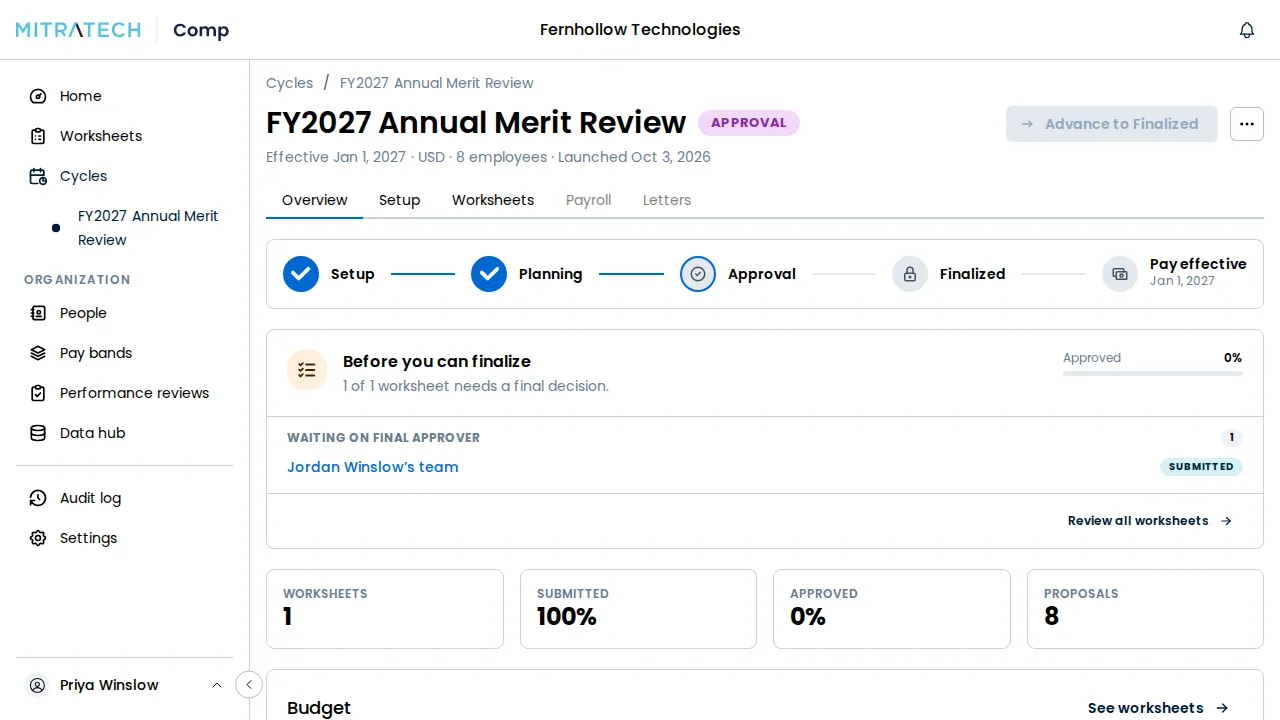The width and height of the screenshot is (1280, 720).
Task: Click the Priya Winslow avatar icon
Action: [x=38, y=685]
